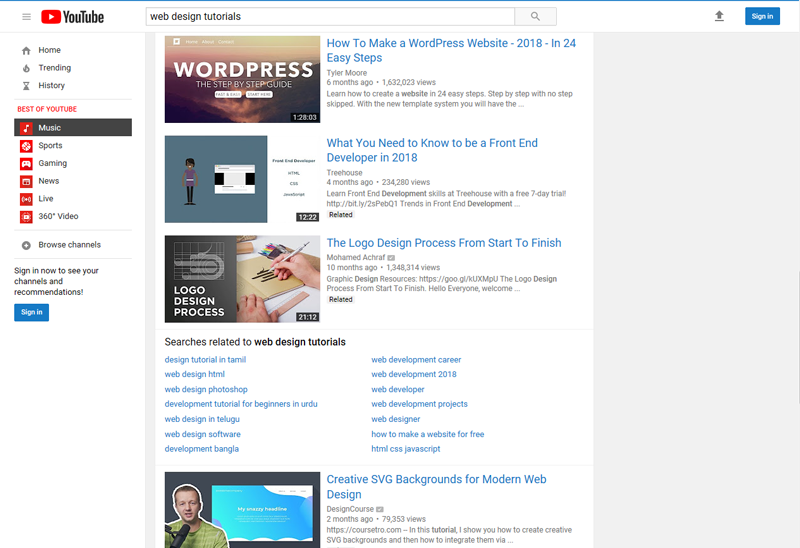This screenshot has height=548, width=800.
Task: Select Gaming in Best of YouTube
Action: (x=52, y=163)
